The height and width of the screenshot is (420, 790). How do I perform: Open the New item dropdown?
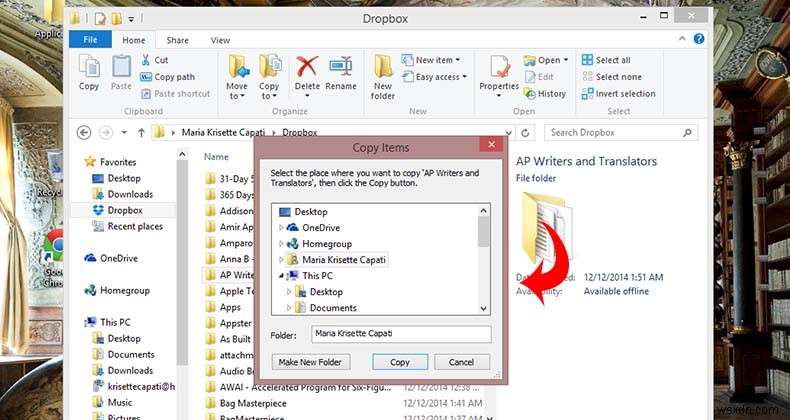pyautogui.click(x=431, y=60)
